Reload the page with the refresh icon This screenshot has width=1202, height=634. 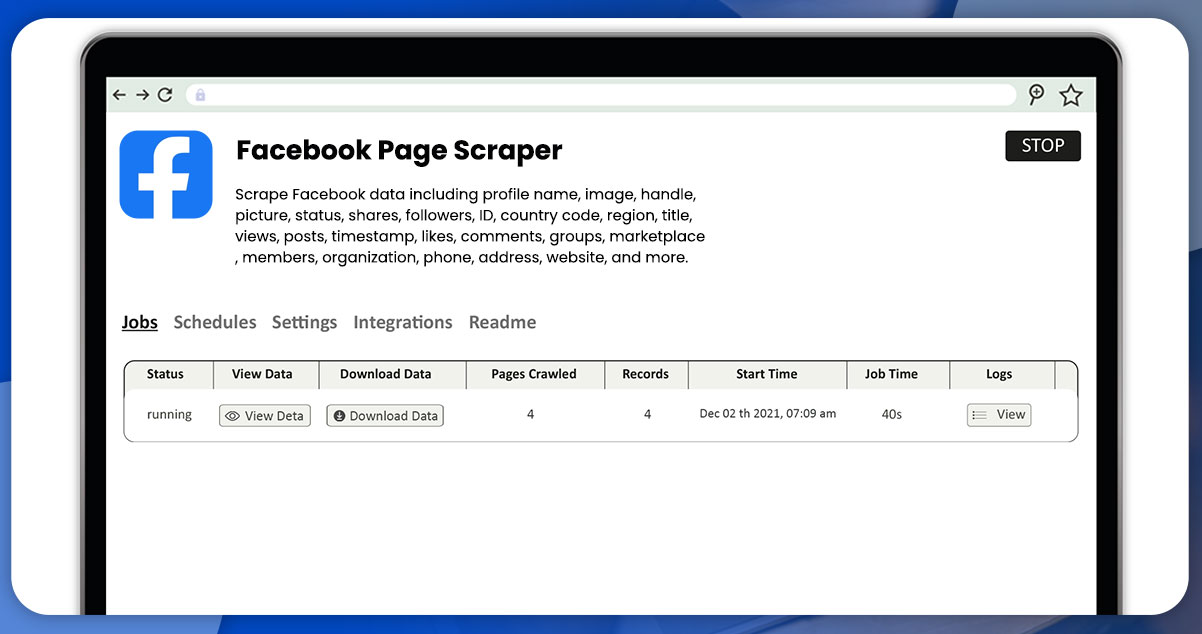[165, 95]
